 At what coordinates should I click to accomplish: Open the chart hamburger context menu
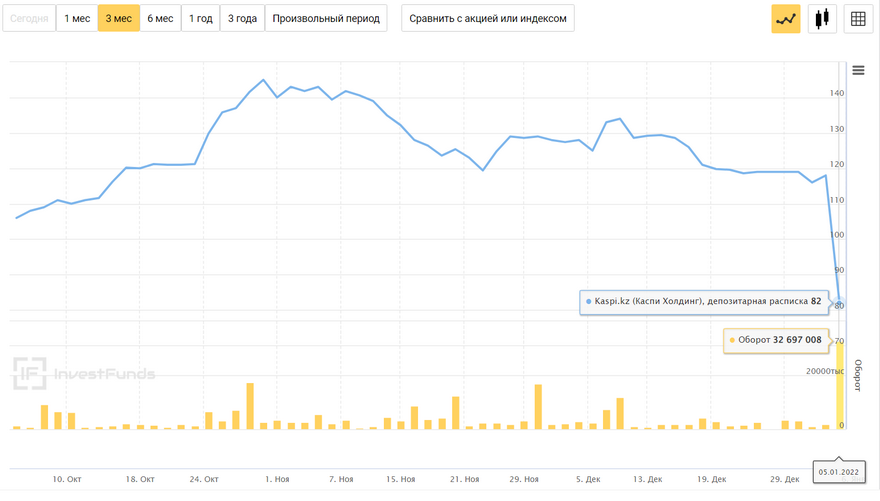click(x=858, y=70)
